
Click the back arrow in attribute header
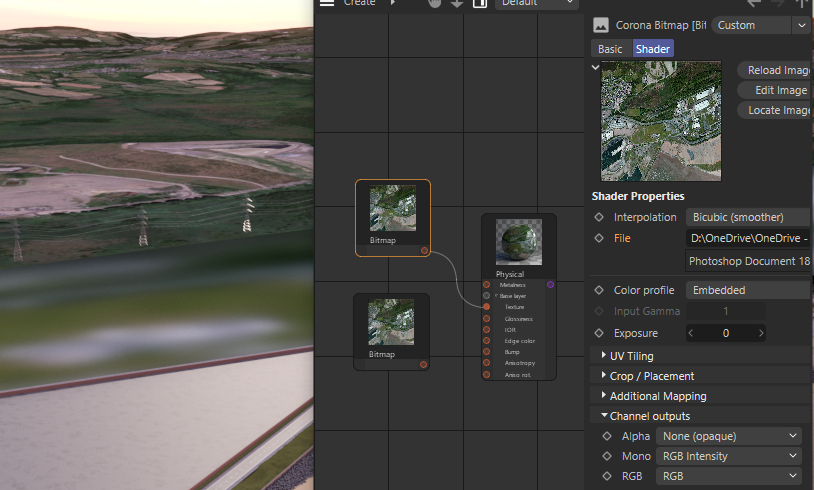(754, 3)
